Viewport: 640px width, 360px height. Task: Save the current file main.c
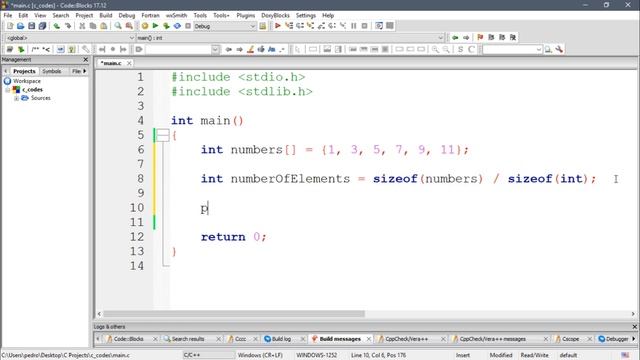[x=31, y=26]
